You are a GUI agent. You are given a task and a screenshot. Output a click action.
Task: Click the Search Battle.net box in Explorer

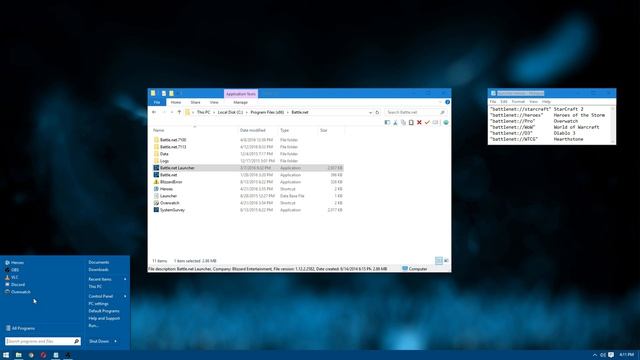coord(416,112)
